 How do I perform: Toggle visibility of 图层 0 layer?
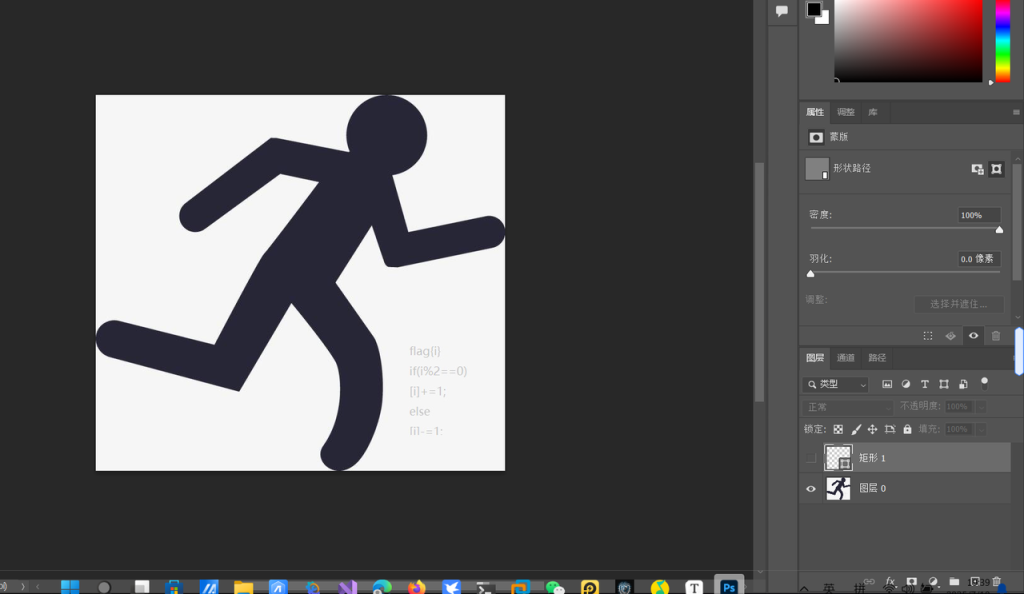click(811, 489)
